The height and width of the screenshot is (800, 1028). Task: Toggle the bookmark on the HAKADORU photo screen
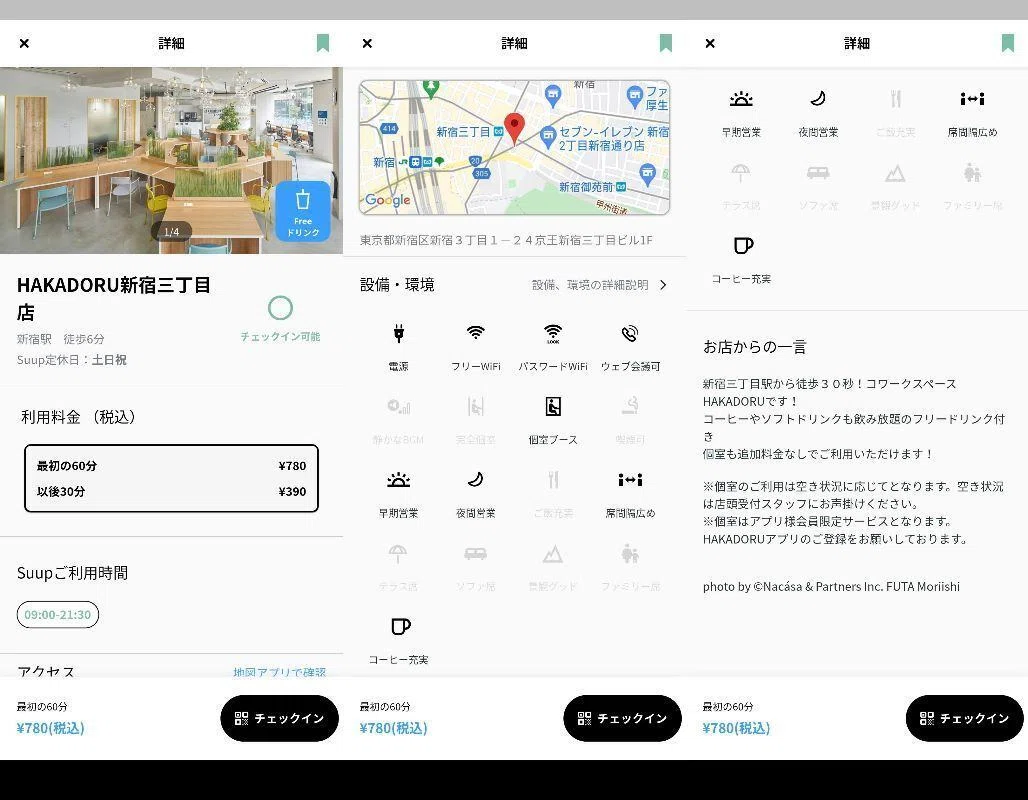coord(323,43)
